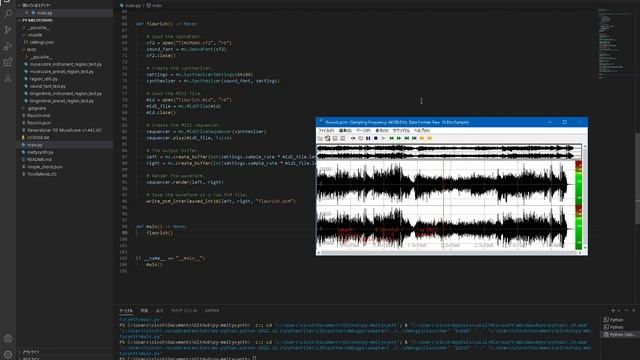This screenshot has height=360, width=640.
Task: Open the Run and Debug view
Action: [x=8, y=46]
